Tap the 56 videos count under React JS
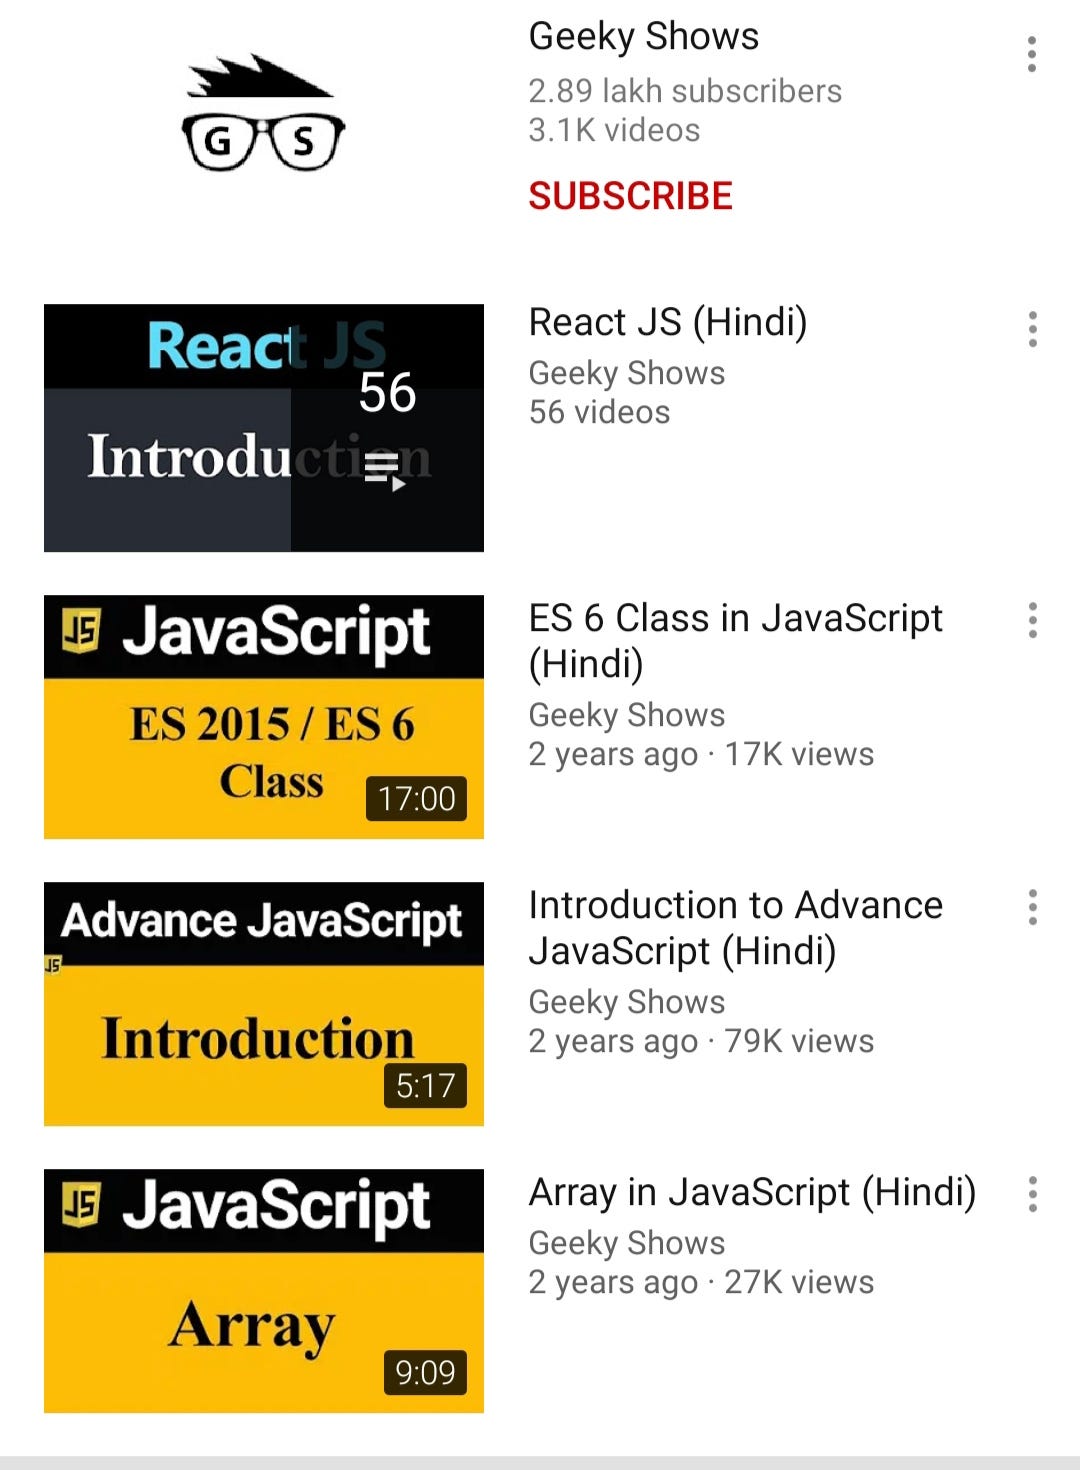 [599, 412]
